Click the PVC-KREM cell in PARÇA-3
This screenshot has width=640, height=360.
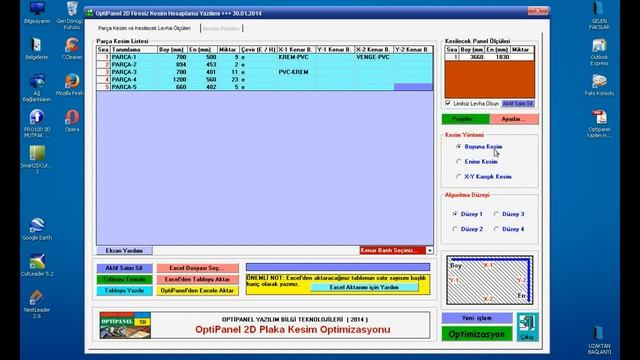[x=296, y=72]
